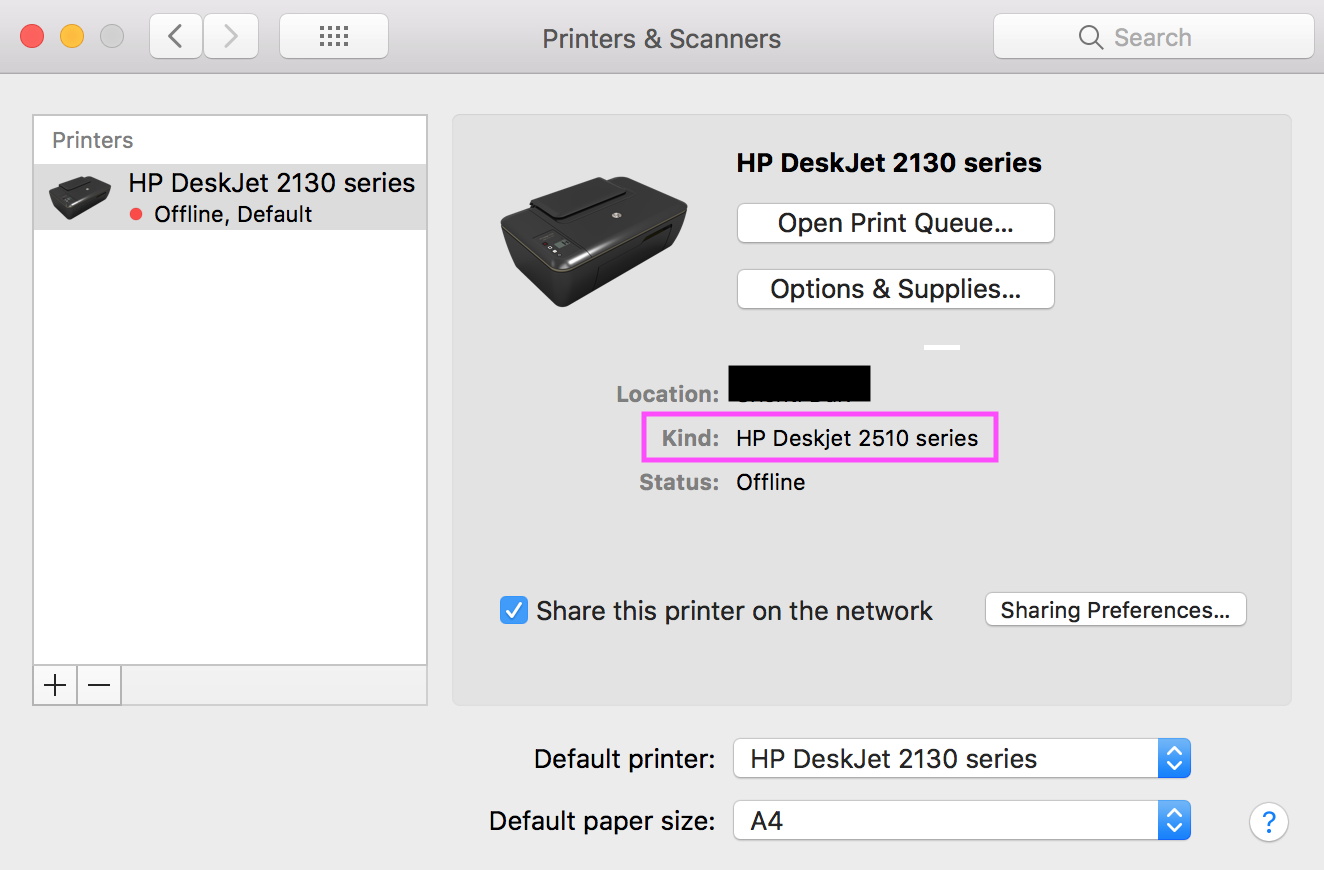Open the Default printer dropdown

[x=962, y=759]
